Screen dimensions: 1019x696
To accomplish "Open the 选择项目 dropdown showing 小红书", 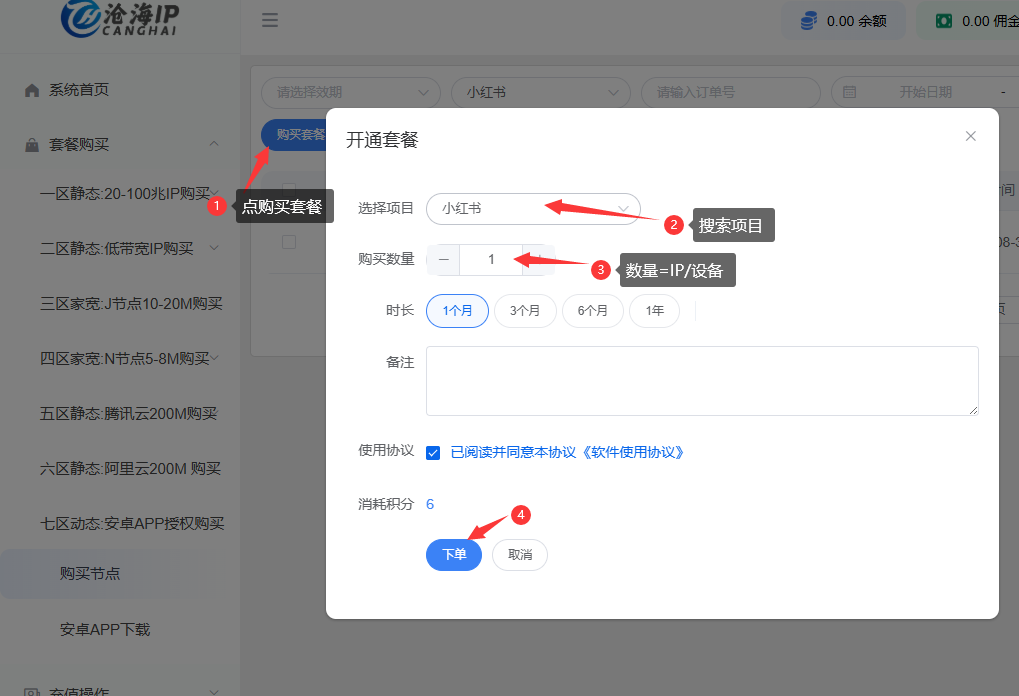I will (x=533, y=208).
